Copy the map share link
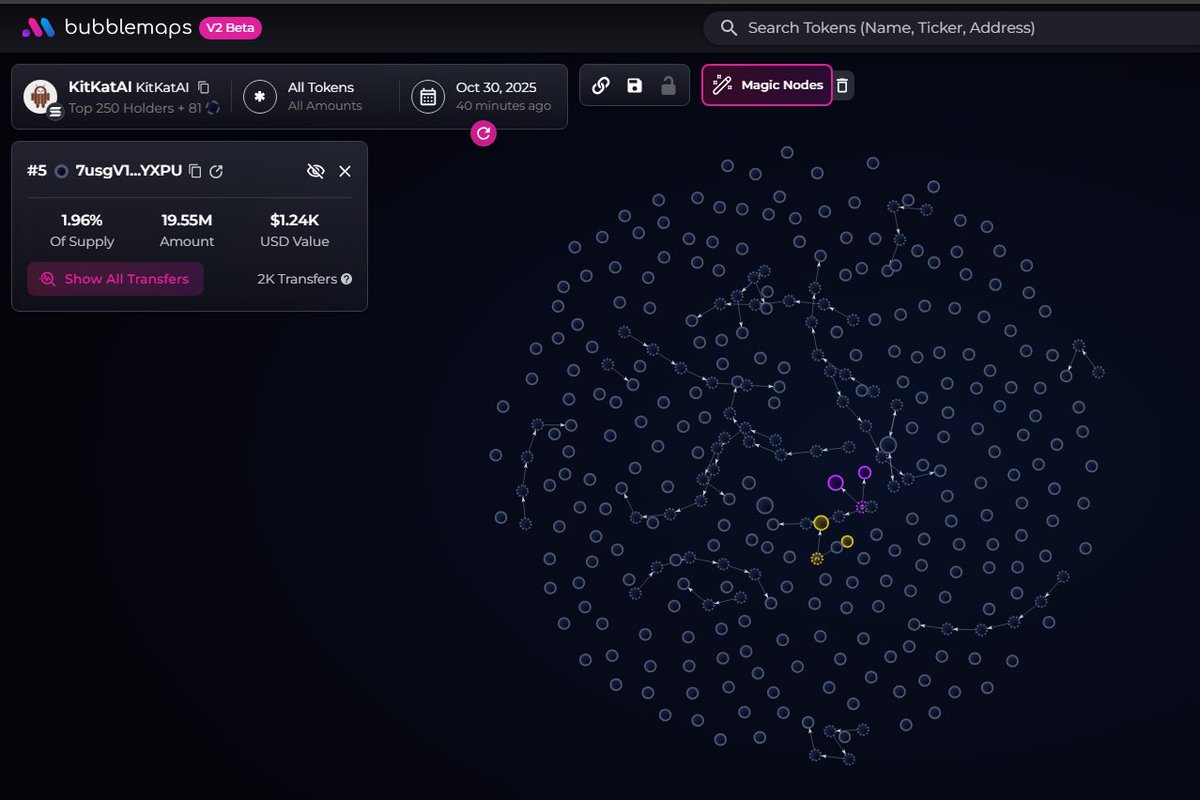1200x800 pixels. (x=601, y=86)
